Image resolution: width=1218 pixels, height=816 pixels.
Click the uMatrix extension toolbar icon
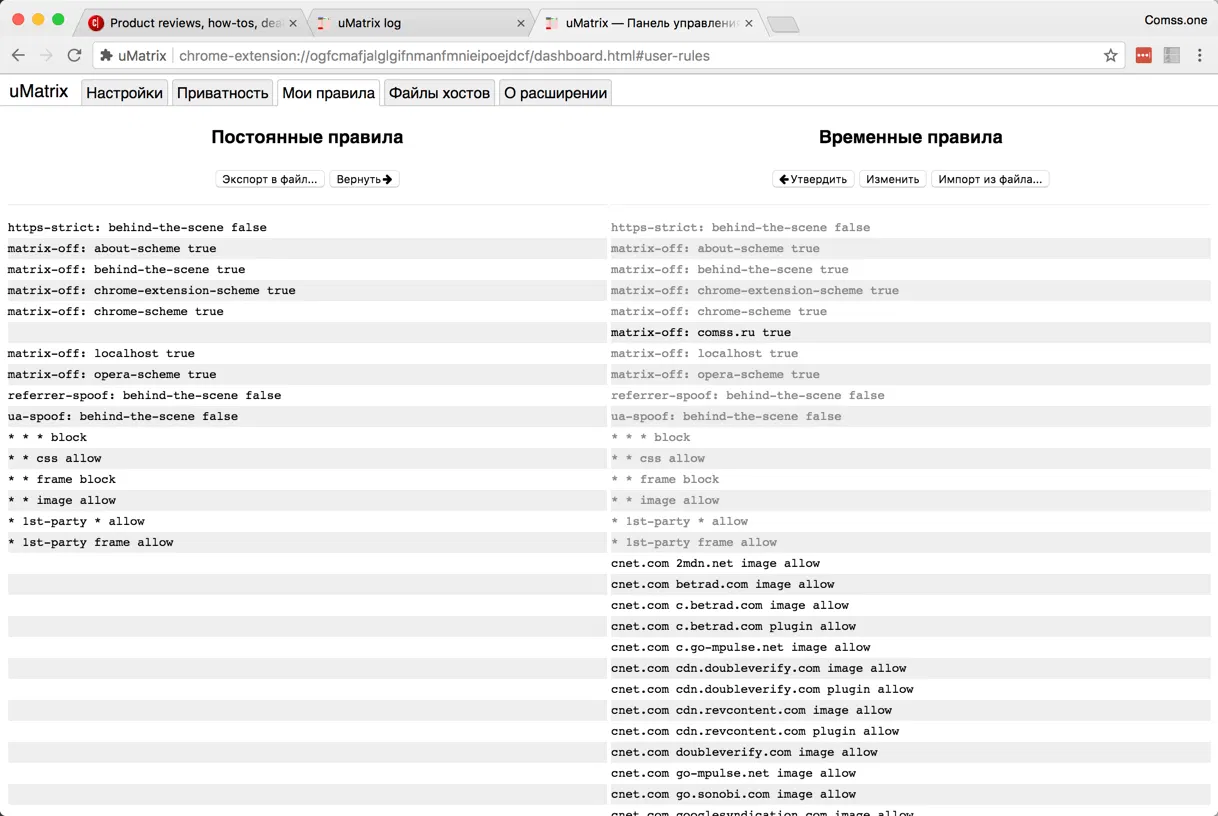(1172, 56)
